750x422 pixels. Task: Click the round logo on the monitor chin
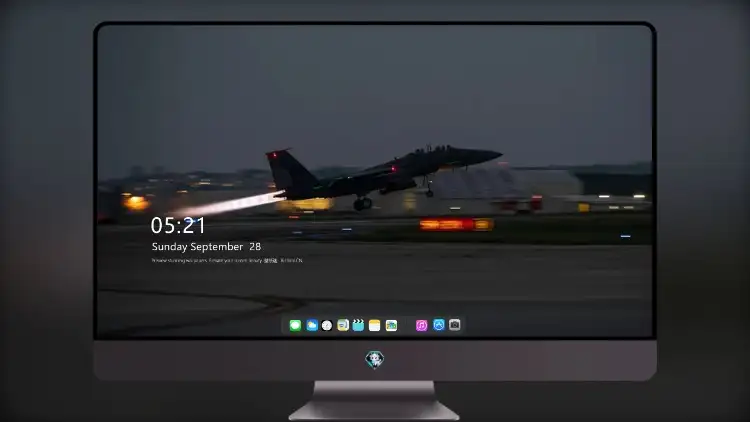click(375, 359)
